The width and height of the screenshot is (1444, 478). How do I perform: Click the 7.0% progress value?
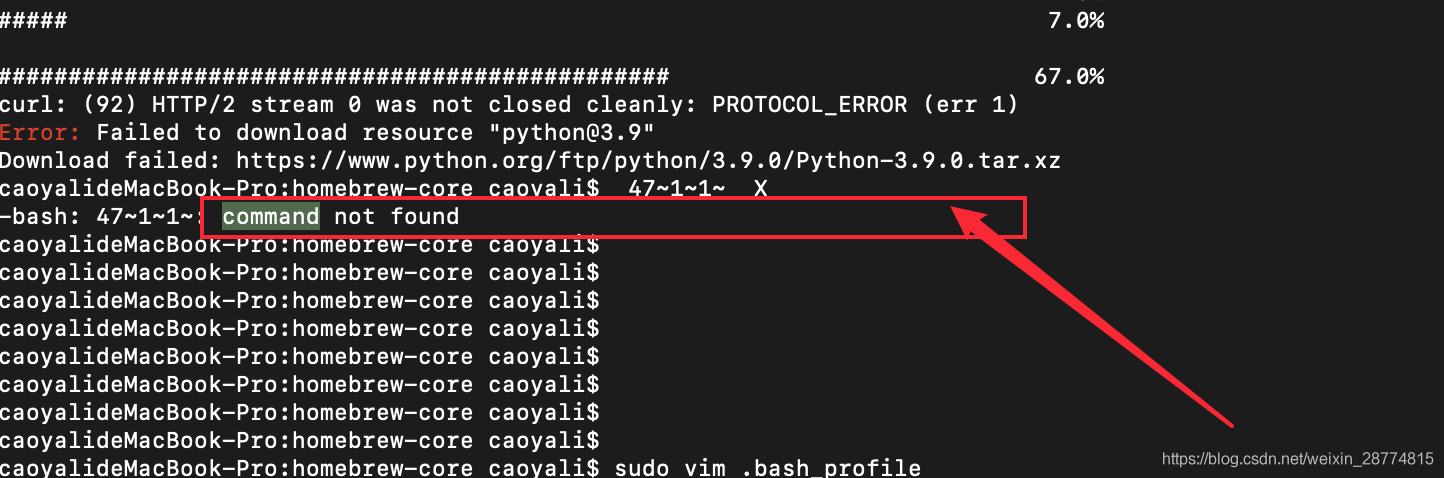[1075, 20]
